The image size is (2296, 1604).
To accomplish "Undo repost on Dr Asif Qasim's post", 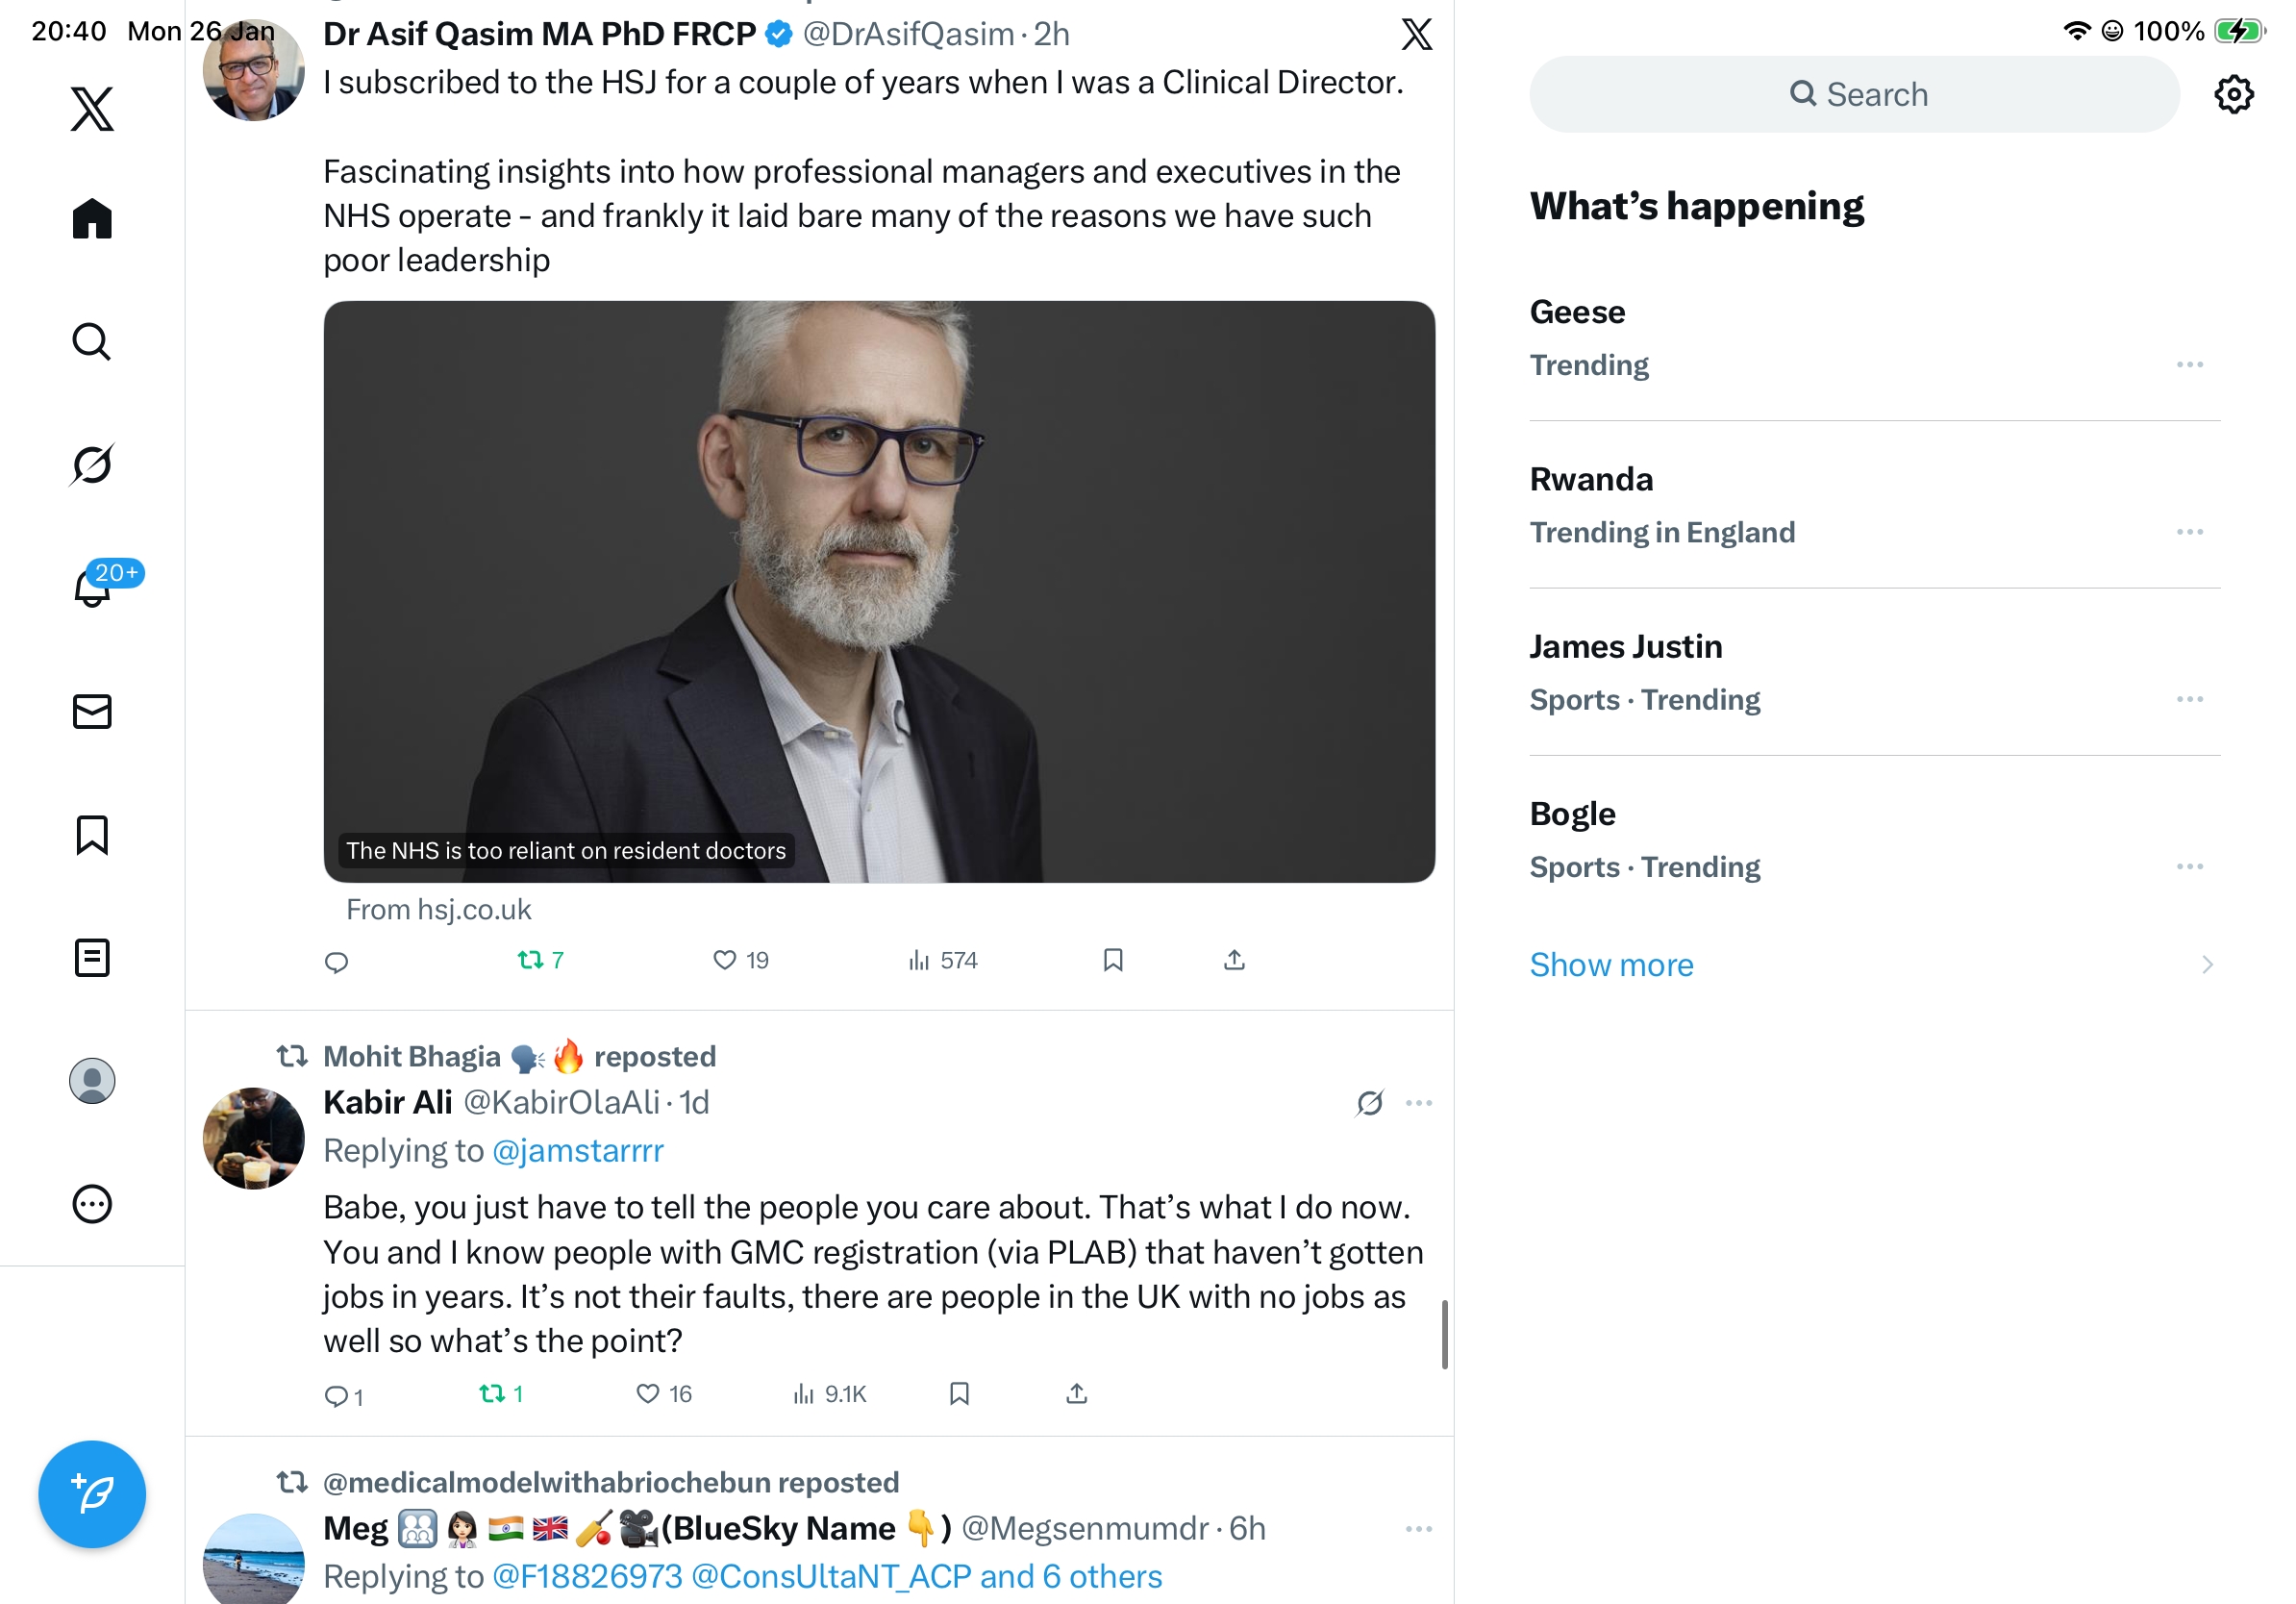I will click(530, 960).
